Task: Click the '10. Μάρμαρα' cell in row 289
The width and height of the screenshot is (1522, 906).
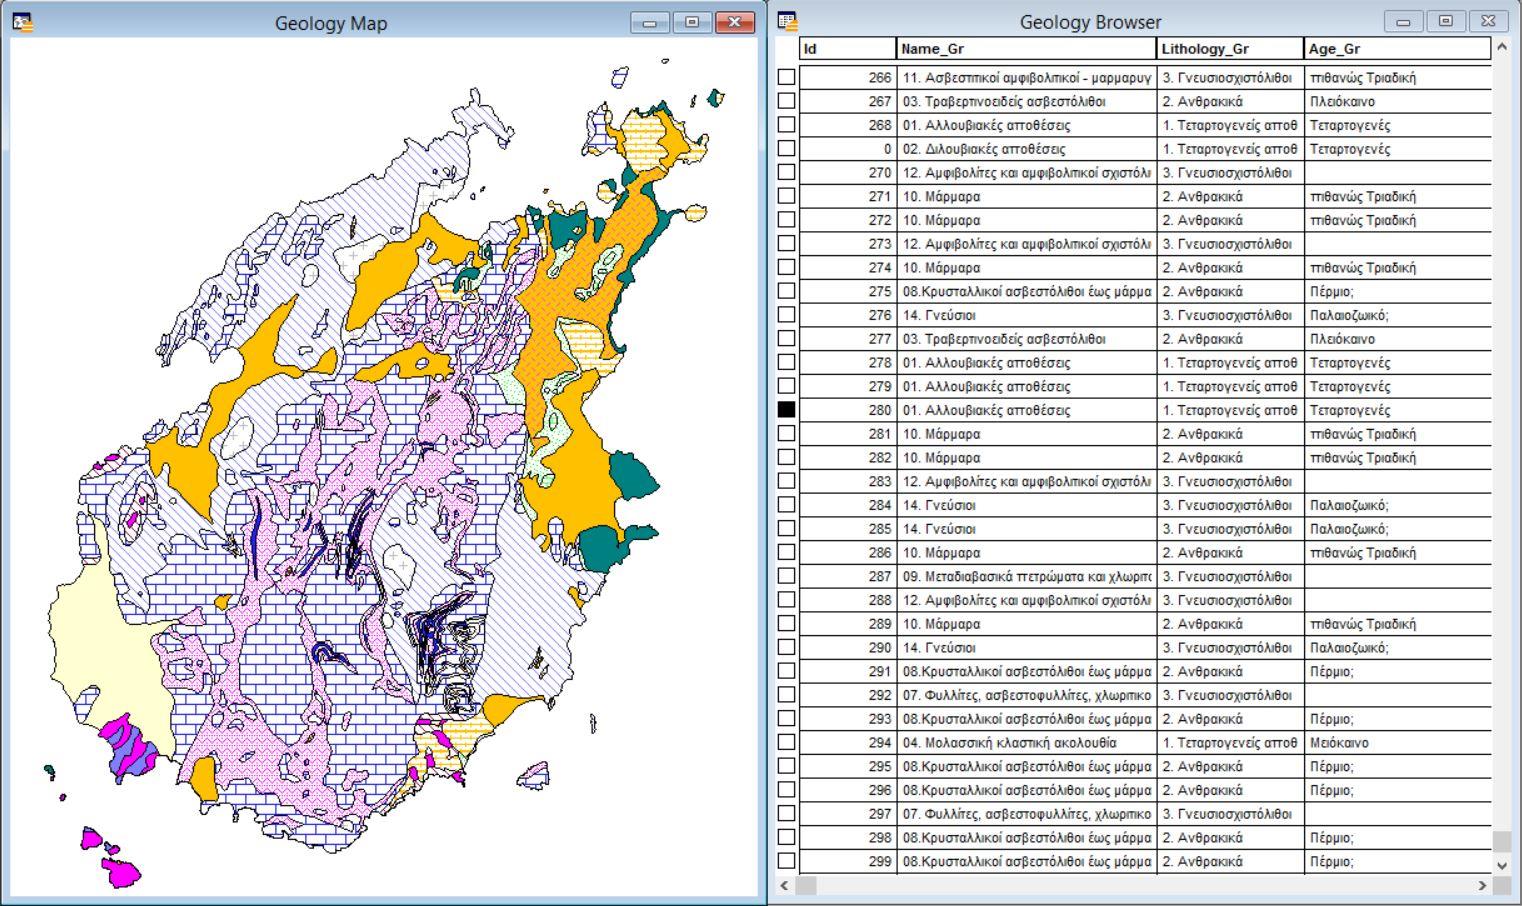Action: click(1026, 624)
